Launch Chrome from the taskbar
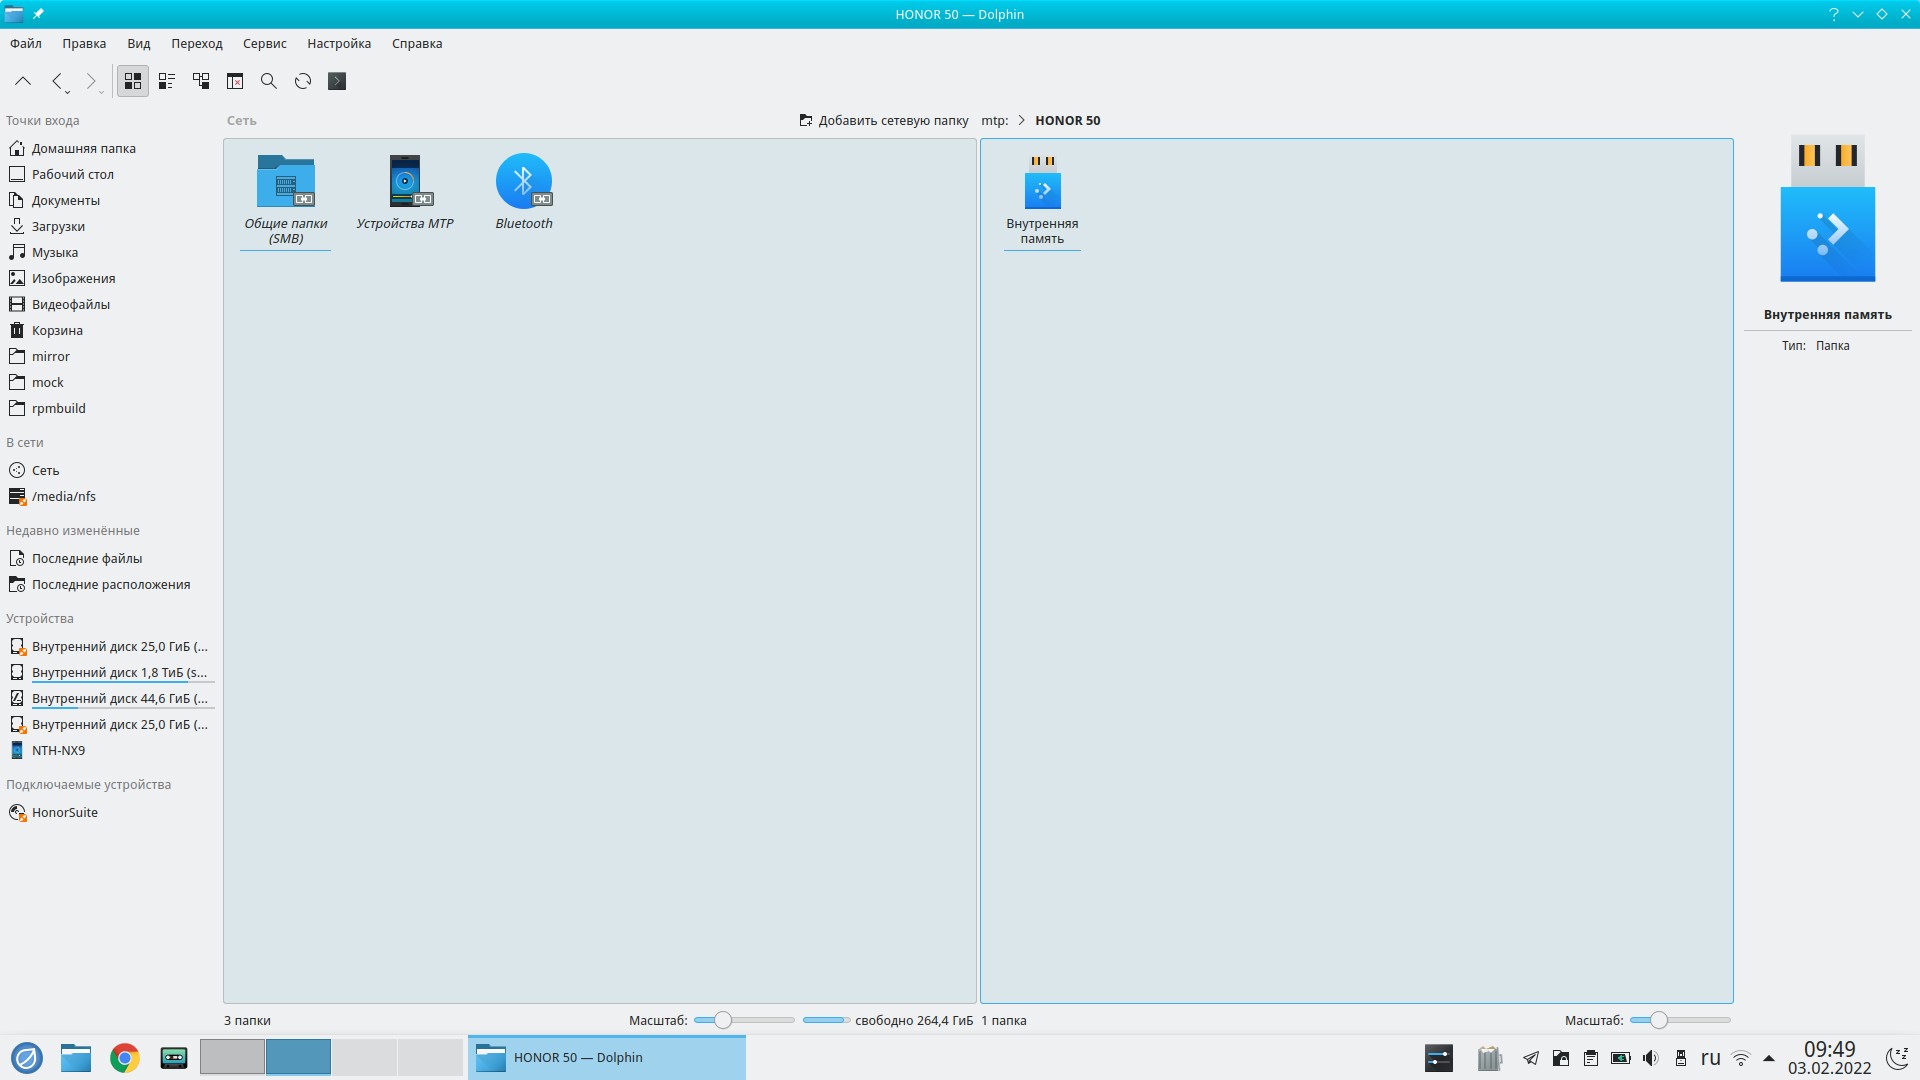This screenshot has width=1920, height=1080. coord(125,1057)
